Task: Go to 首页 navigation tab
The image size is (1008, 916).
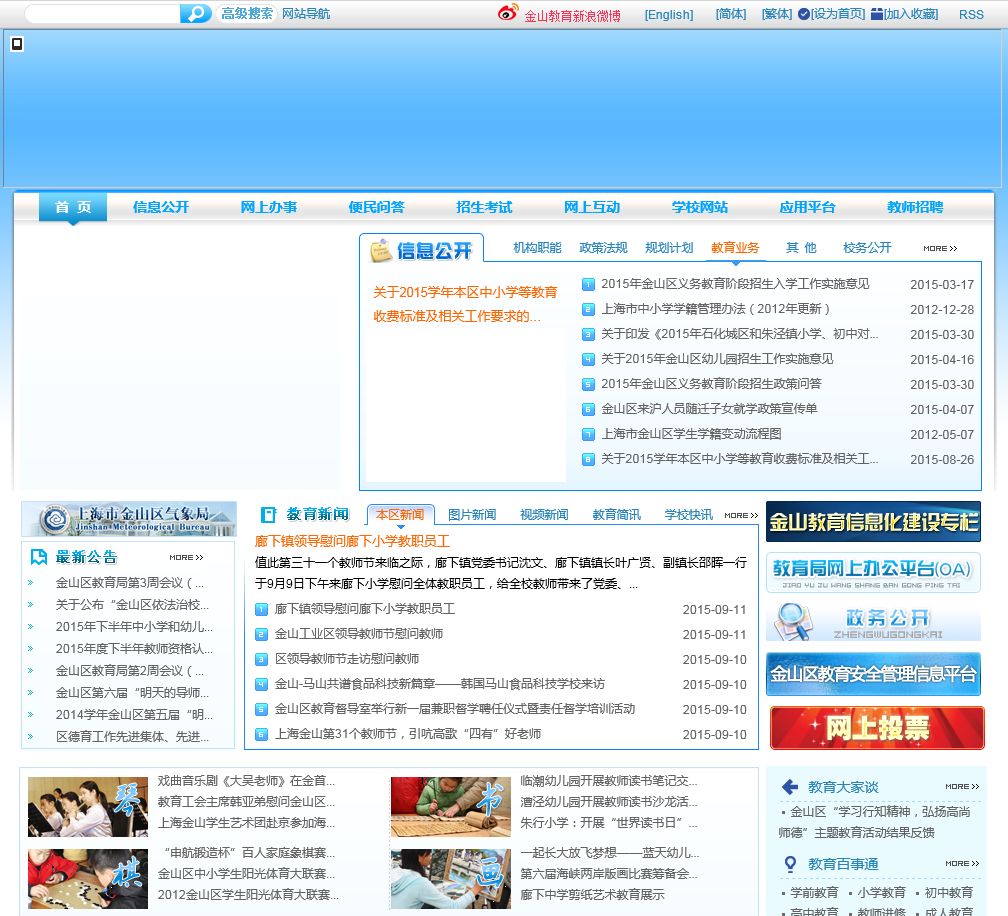Action: pyautogui.click(x=73, y=207)
